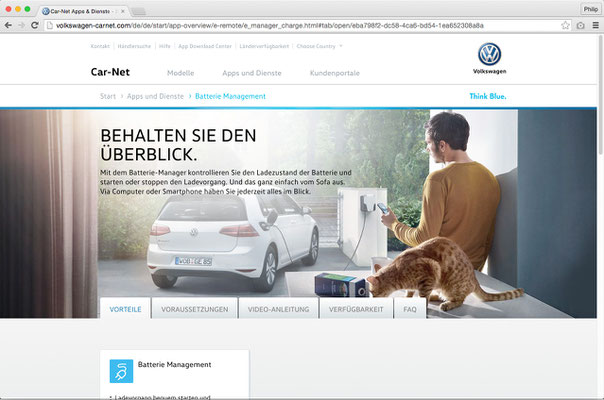Open the Chrome hamburger menu
Screen dimensions: 604x400
596,25
